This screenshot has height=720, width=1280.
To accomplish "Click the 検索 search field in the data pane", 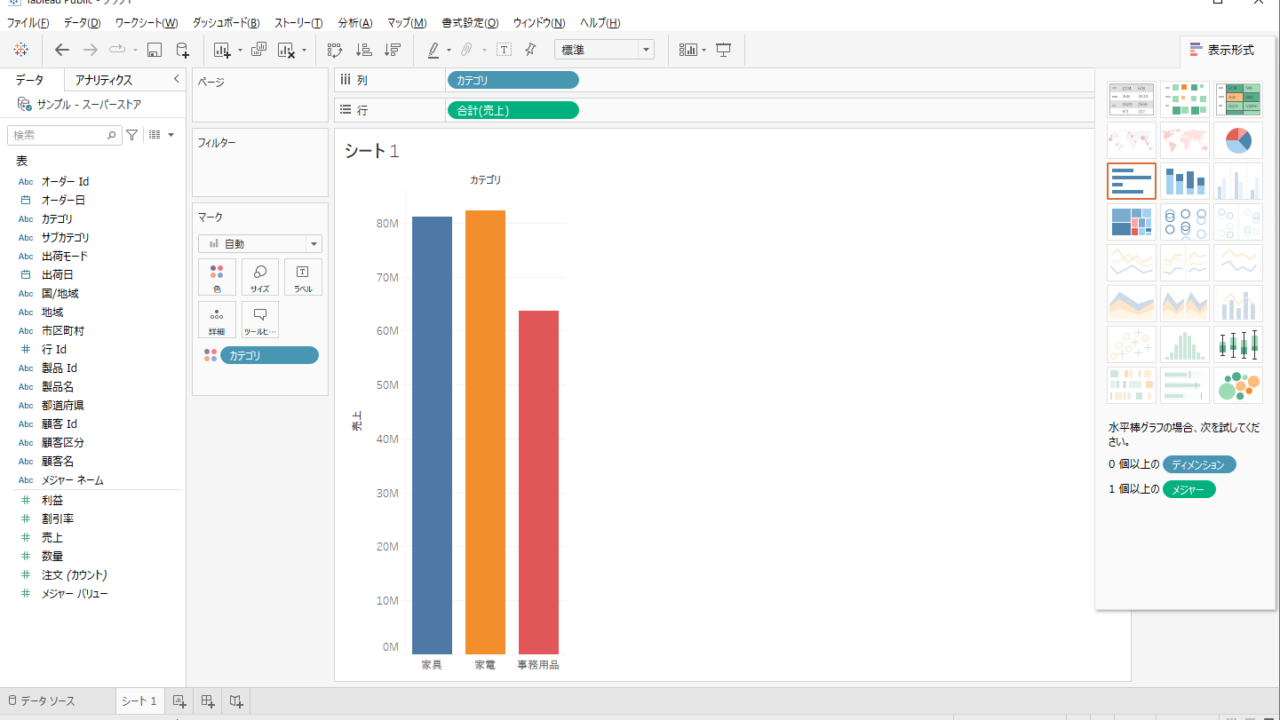I will pyautogui.click(x=64, y=135).
